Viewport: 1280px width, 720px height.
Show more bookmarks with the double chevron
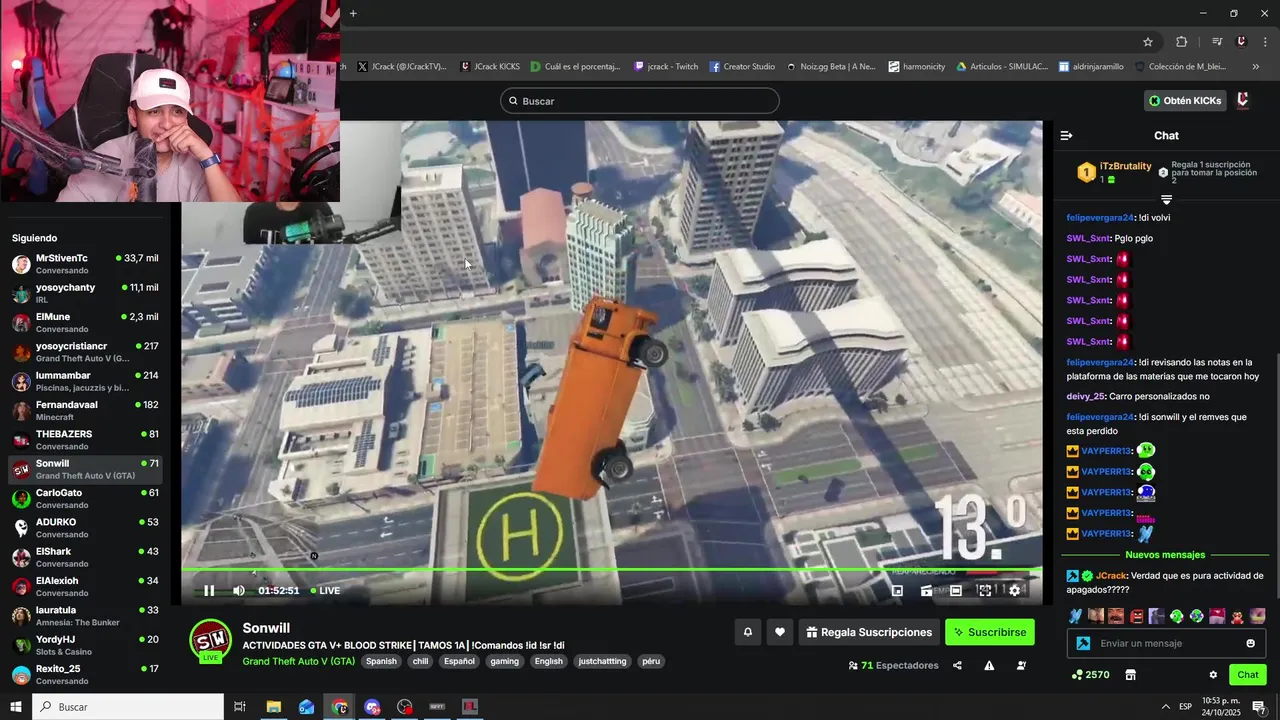coord(1256,67)
